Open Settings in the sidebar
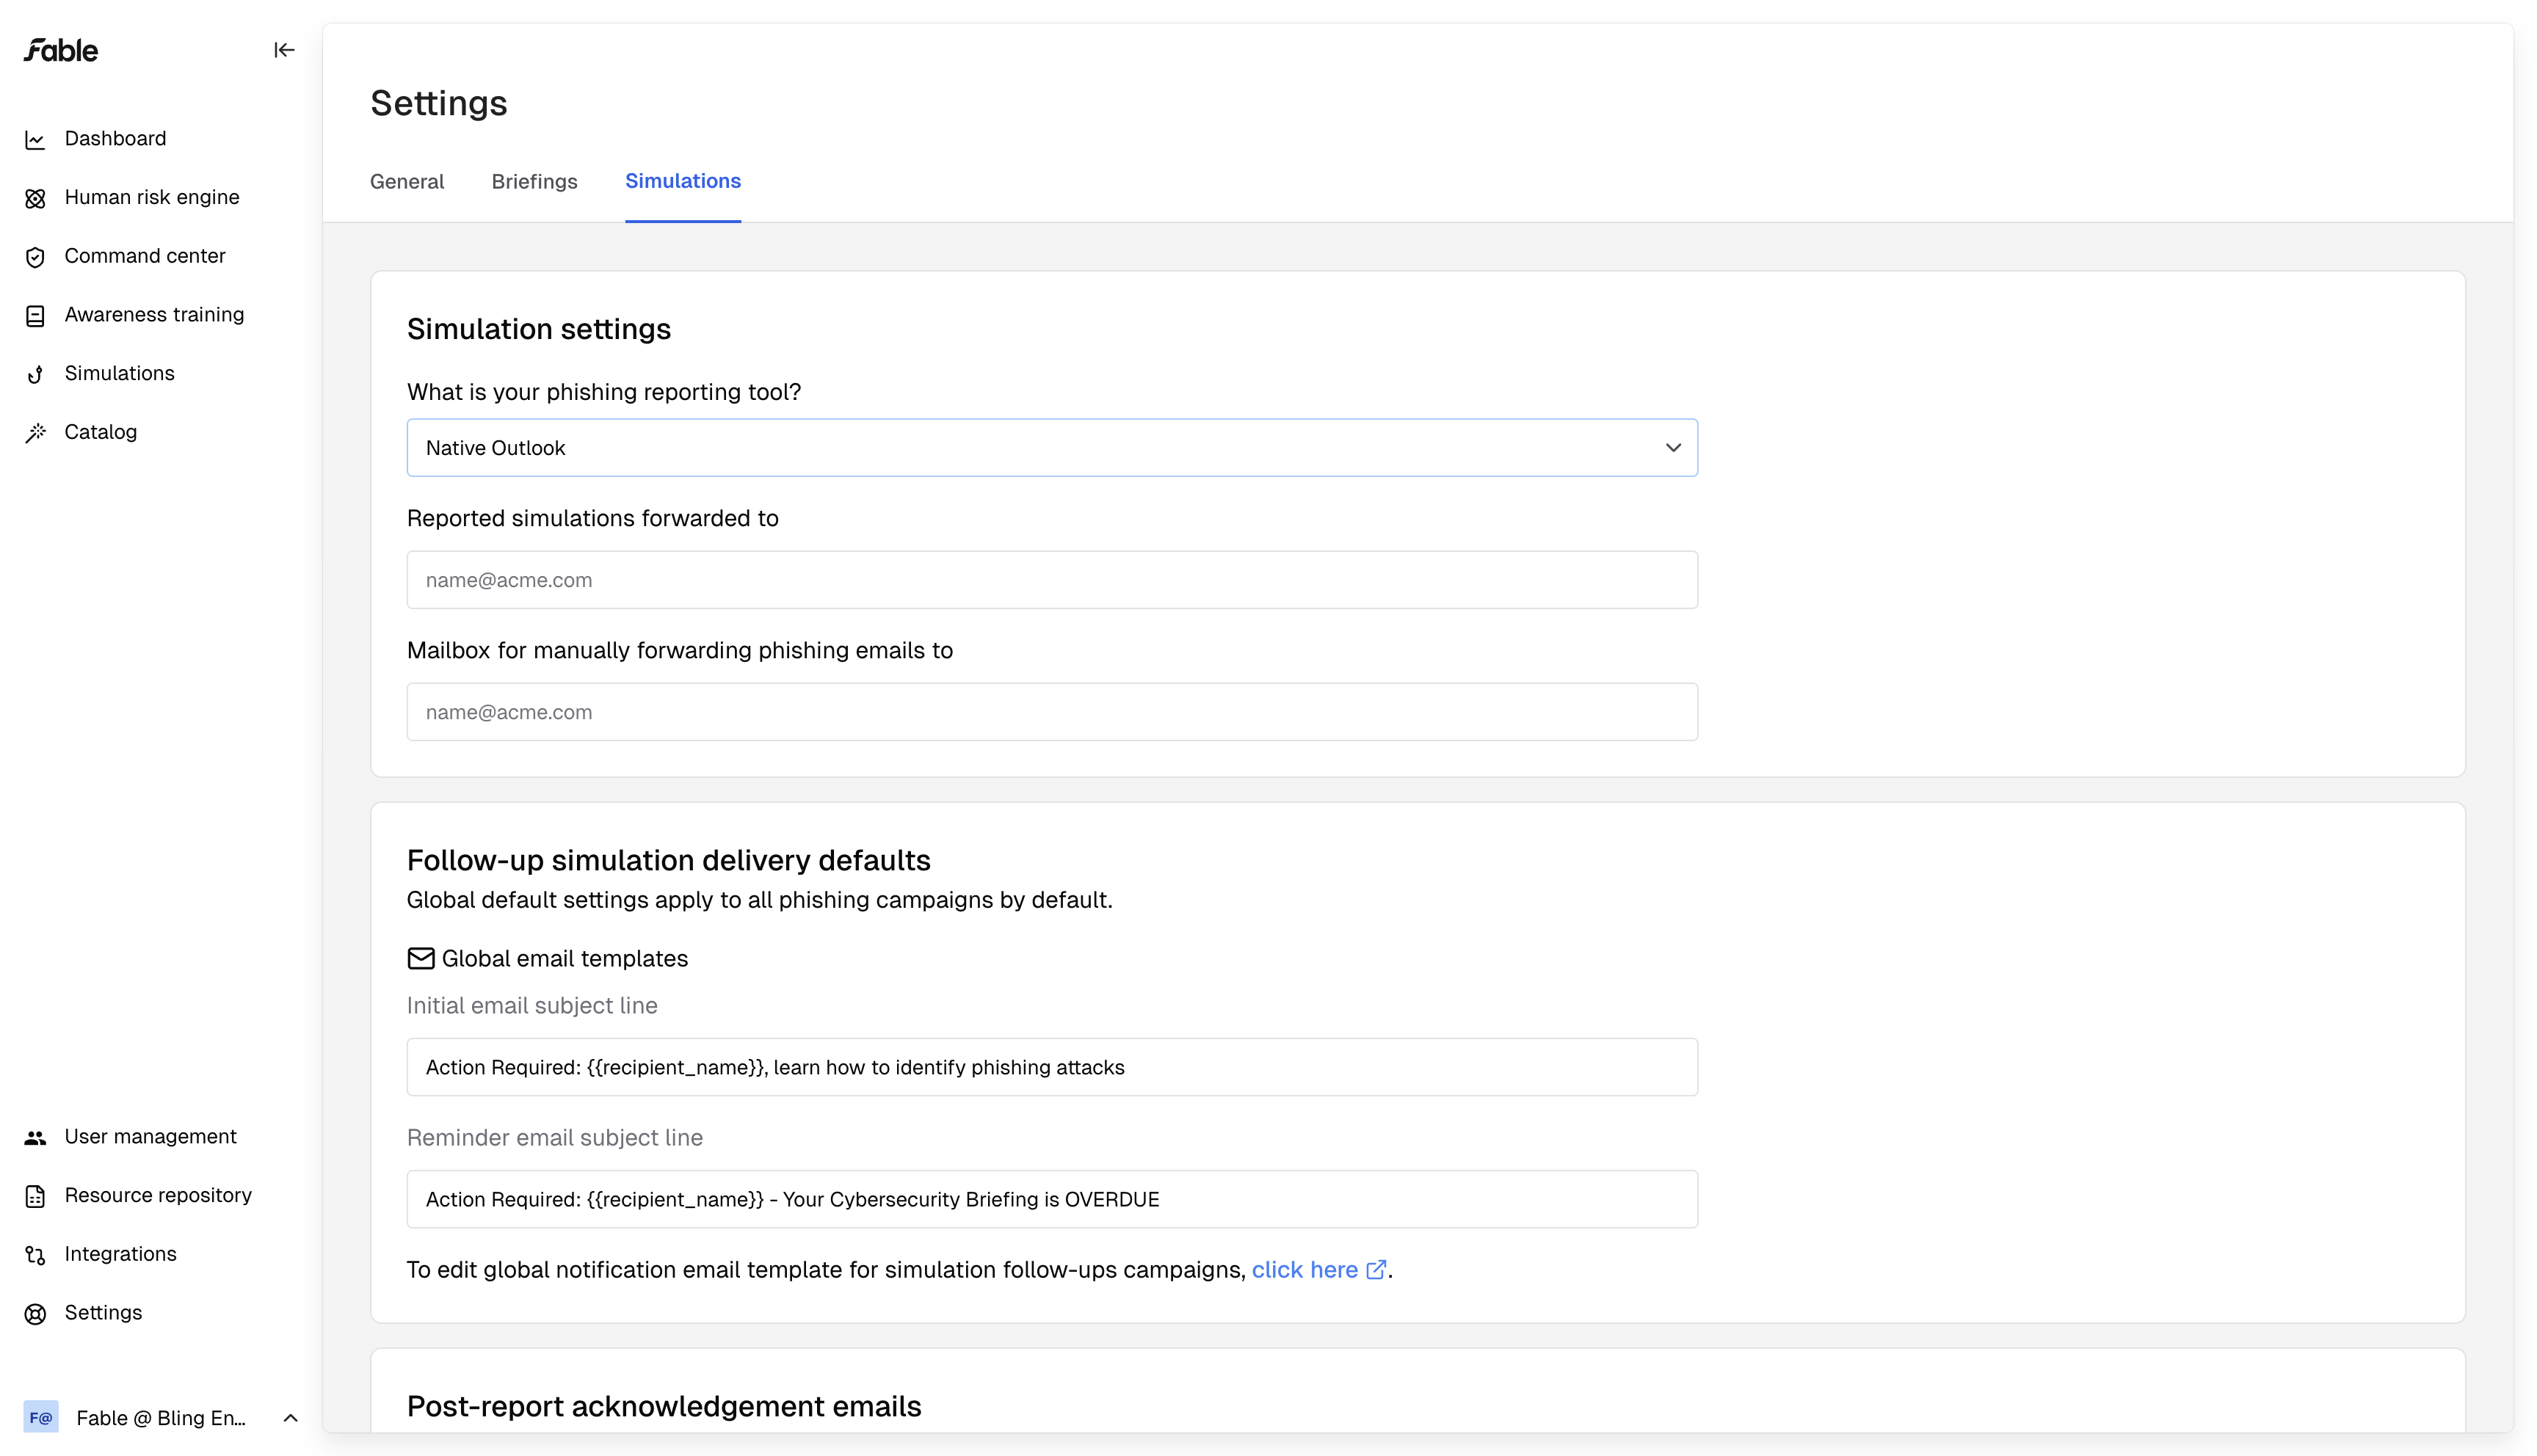The image size is (2537, 1456). point(103,1313)
